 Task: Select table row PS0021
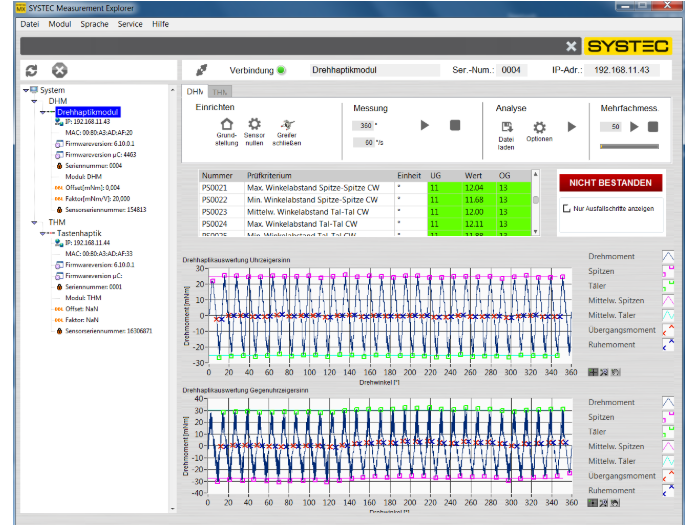click(365, 188)
